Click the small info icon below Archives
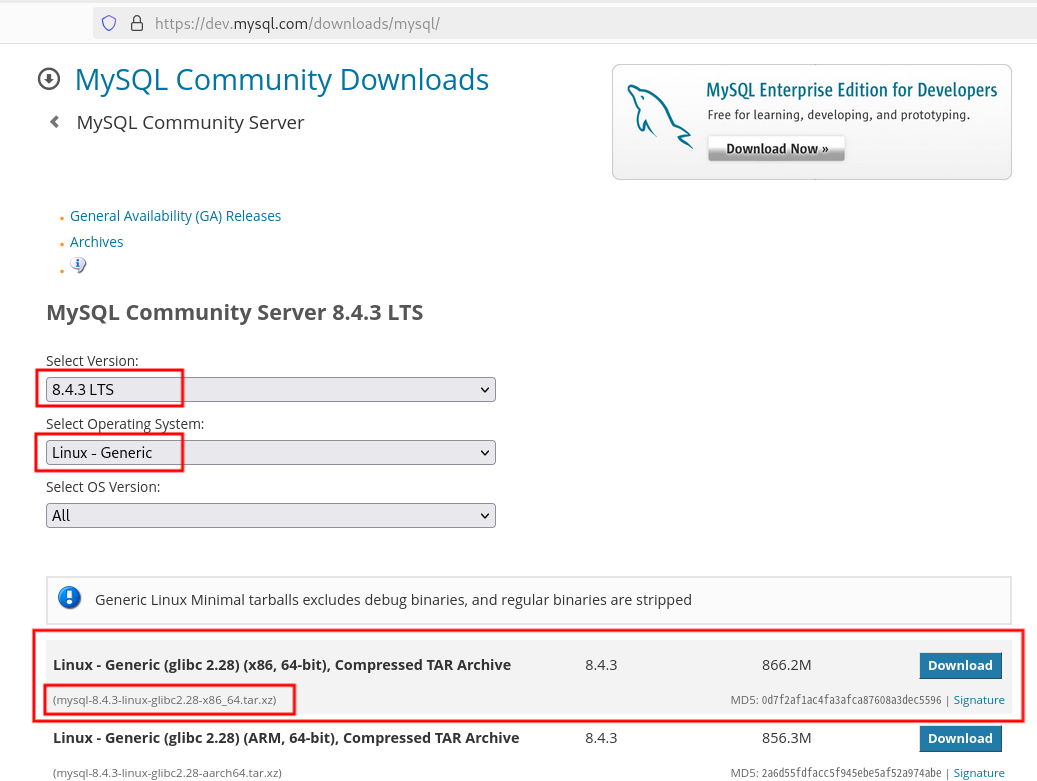The height and width of the screenshot is (781, 1037). coord(78,266)
